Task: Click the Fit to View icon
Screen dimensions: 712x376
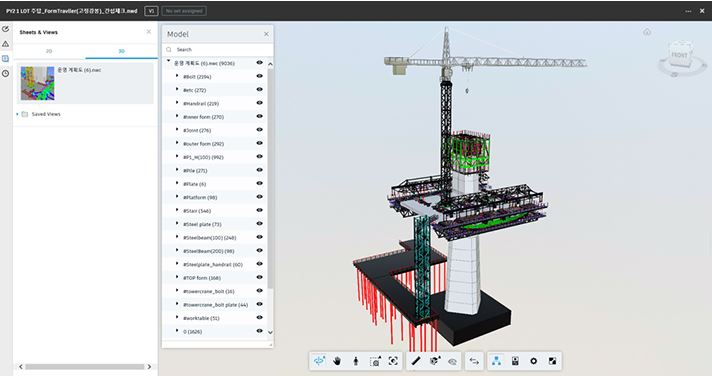Action: pyautogui.click(x=393, y=361)
